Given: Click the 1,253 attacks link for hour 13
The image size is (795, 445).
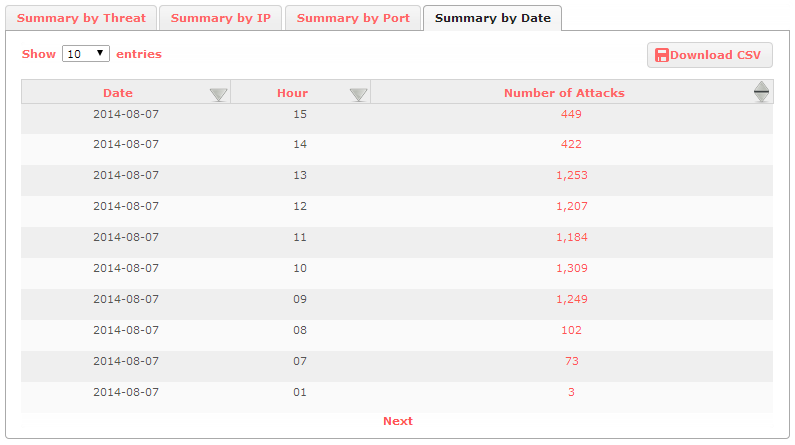Looking at the screenshot, I should (x=571, y=176).
